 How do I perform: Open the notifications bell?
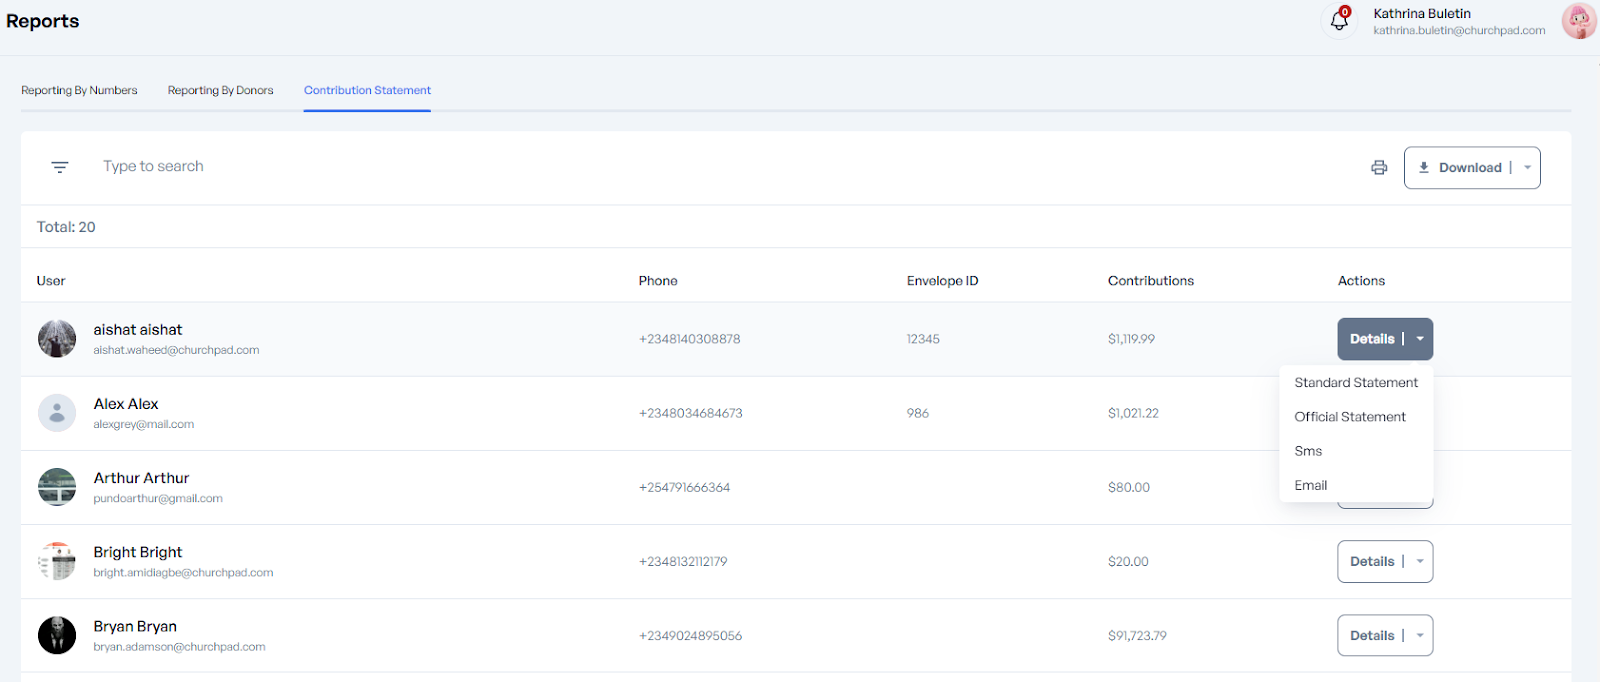pos(1339,21)
